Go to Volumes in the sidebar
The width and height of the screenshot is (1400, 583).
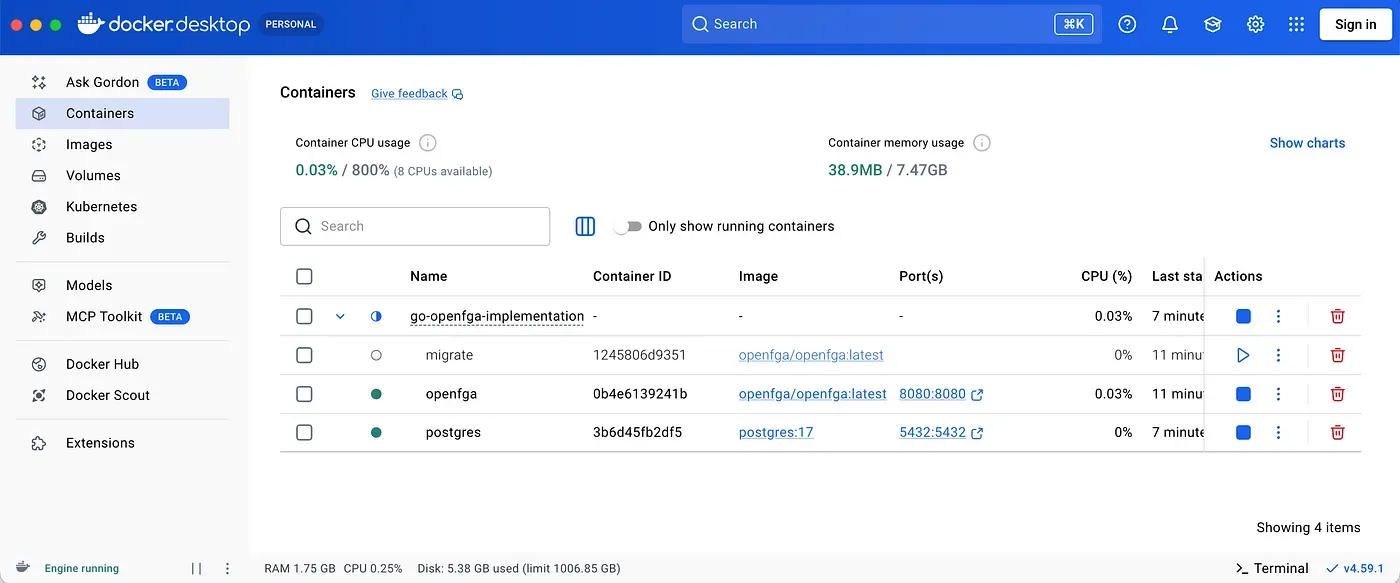point(122,175)
